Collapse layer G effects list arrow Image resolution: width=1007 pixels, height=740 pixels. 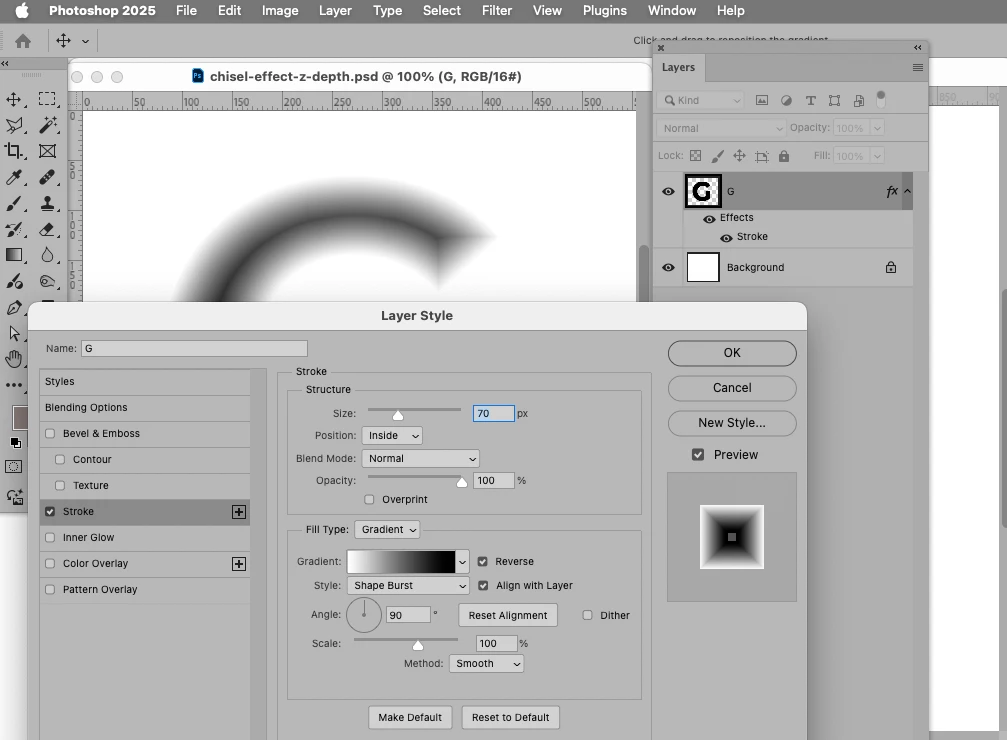point(907,191)
